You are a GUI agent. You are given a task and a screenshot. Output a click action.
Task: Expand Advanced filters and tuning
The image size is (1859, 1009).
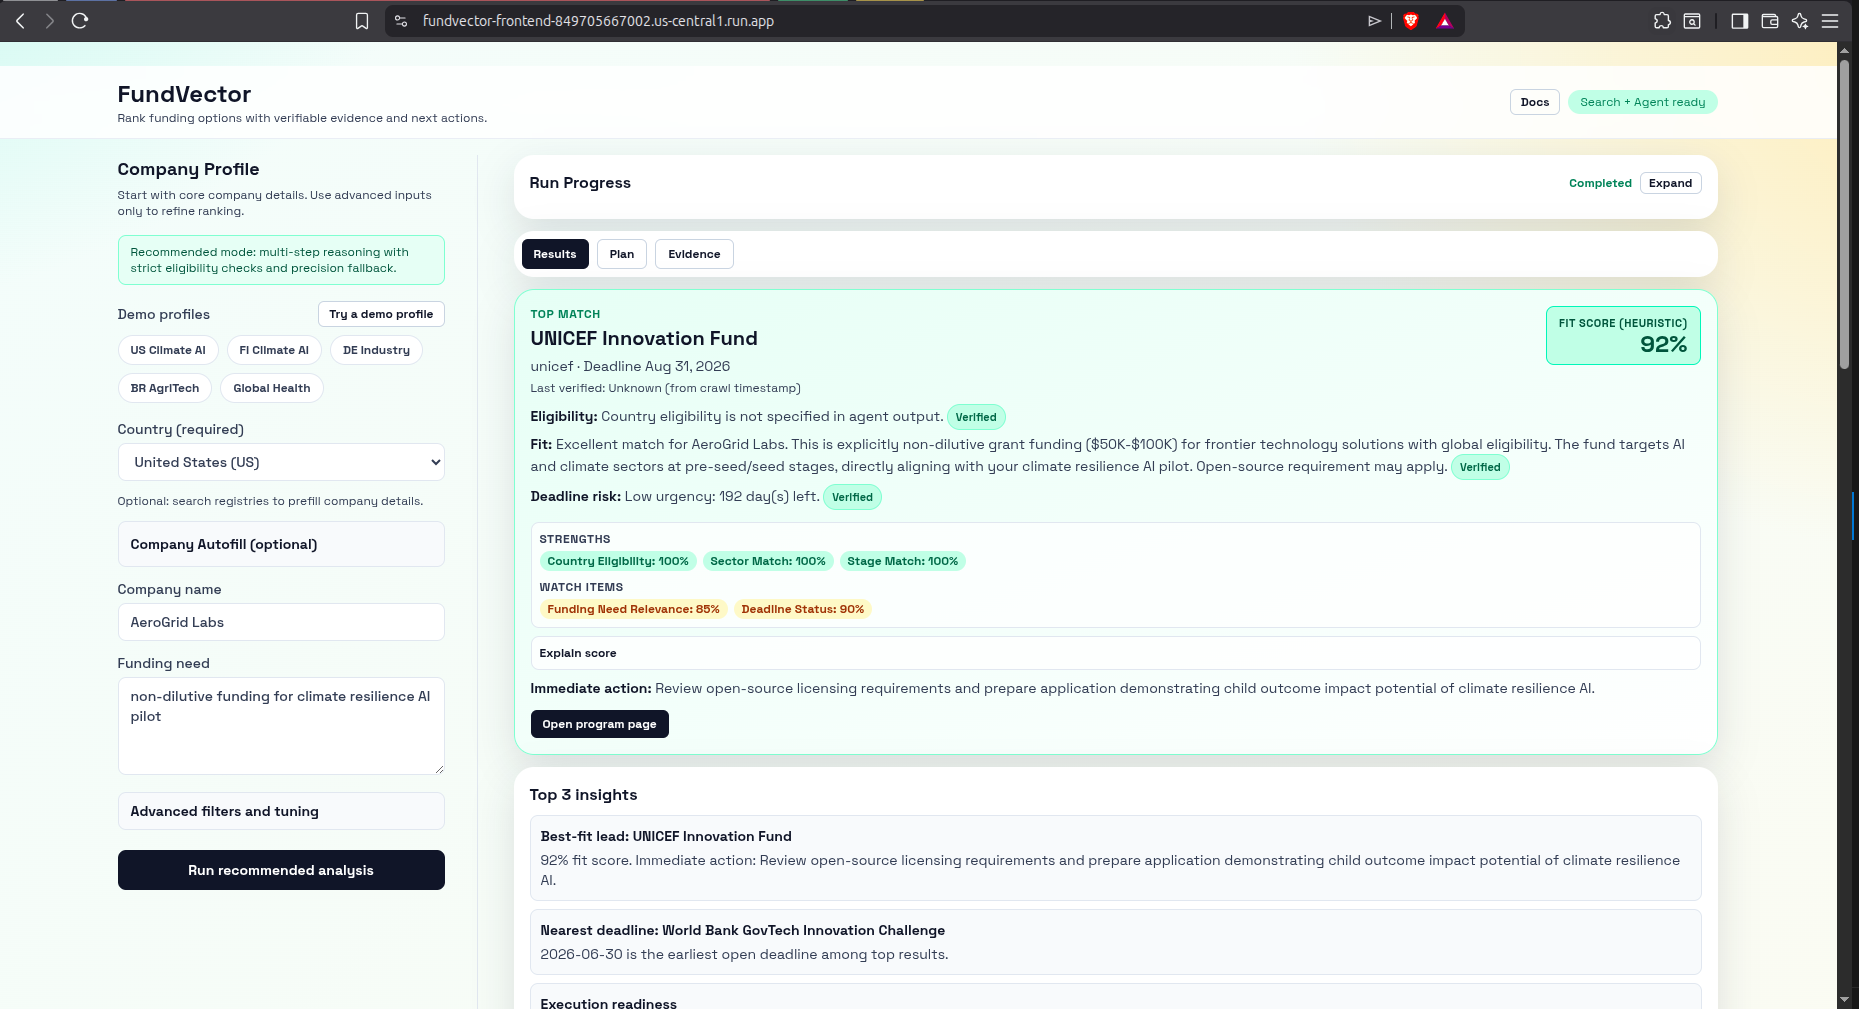281,811
